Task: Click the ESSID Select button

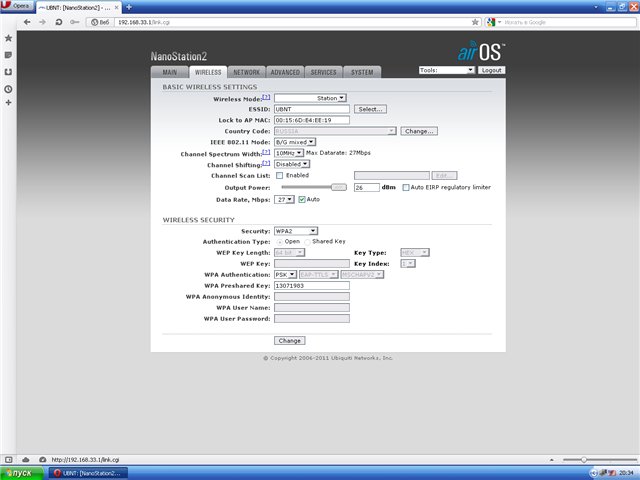Action: pyautogui.click(x=370, y=109)
